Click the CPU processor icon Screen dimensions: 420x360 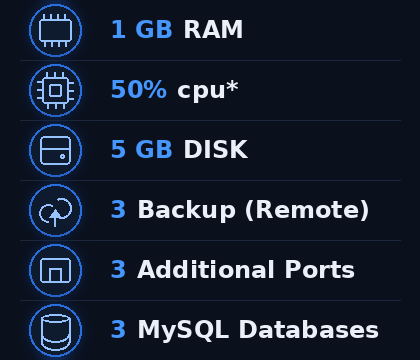55,90
